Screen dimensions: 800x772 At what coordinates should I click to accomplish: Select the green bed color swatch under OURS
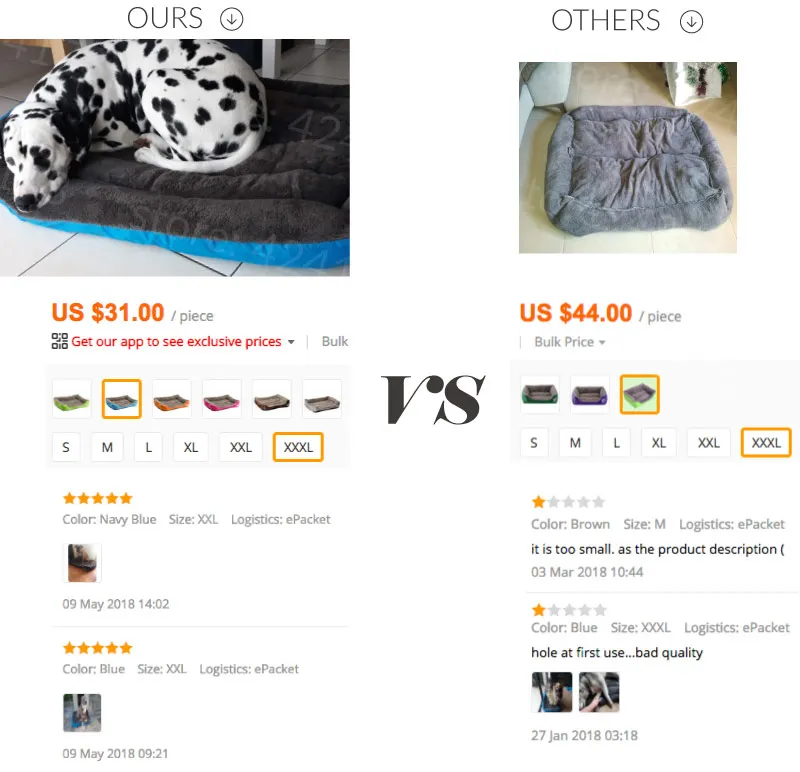pos(71,399)
